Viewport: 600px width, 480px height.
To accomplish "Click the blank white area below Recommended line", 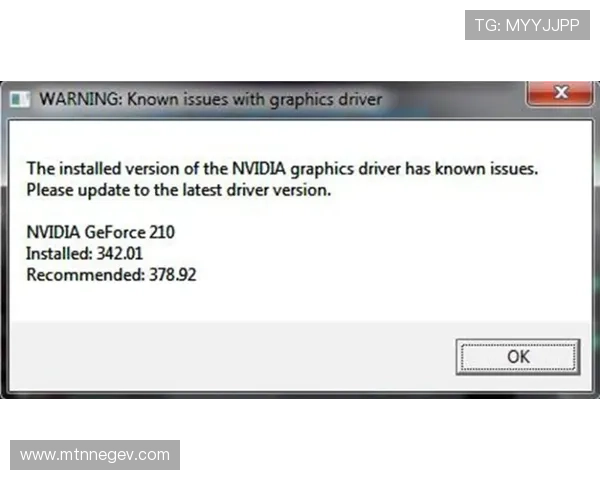I will click(298, 303).
